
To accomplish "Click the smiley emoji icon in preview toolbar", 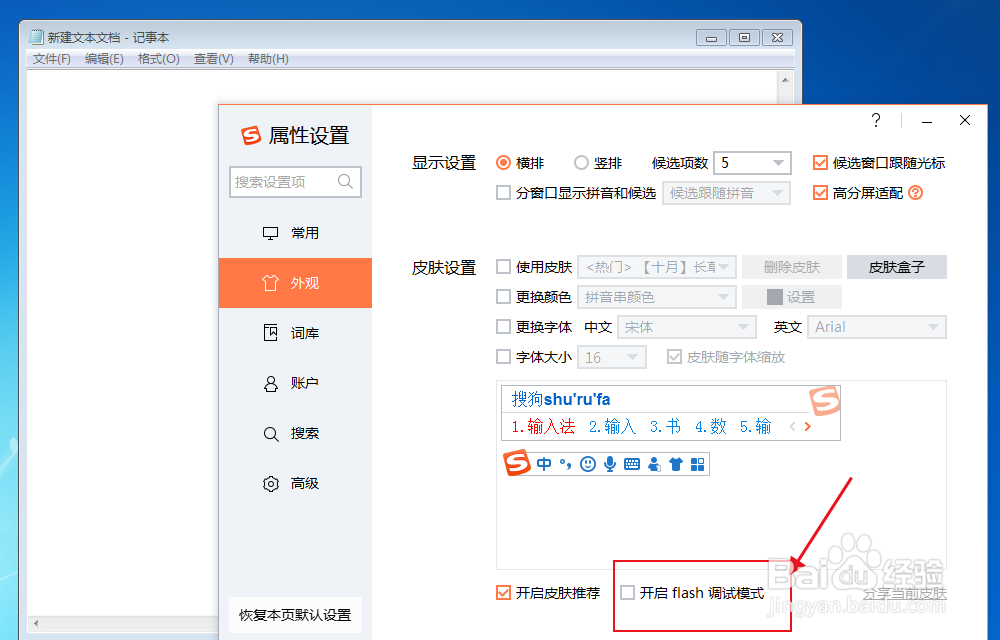I will (587, 464).
